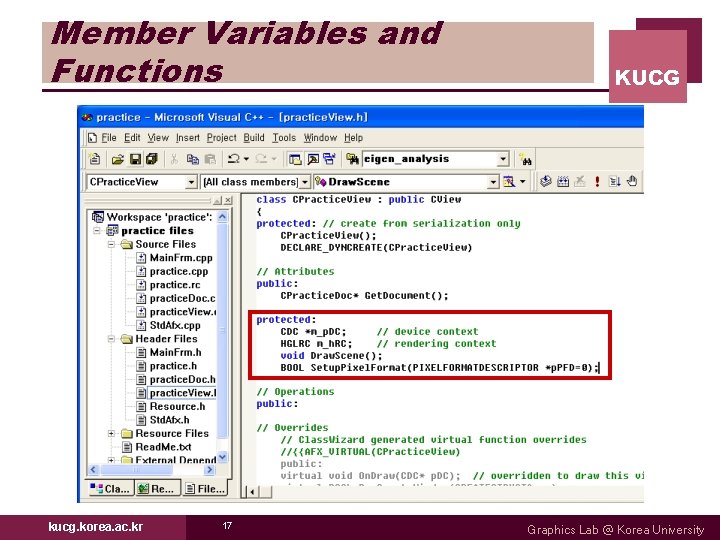Open the Edit menu
The width and height of the screenshot is (720, 540).
(132, 138)
